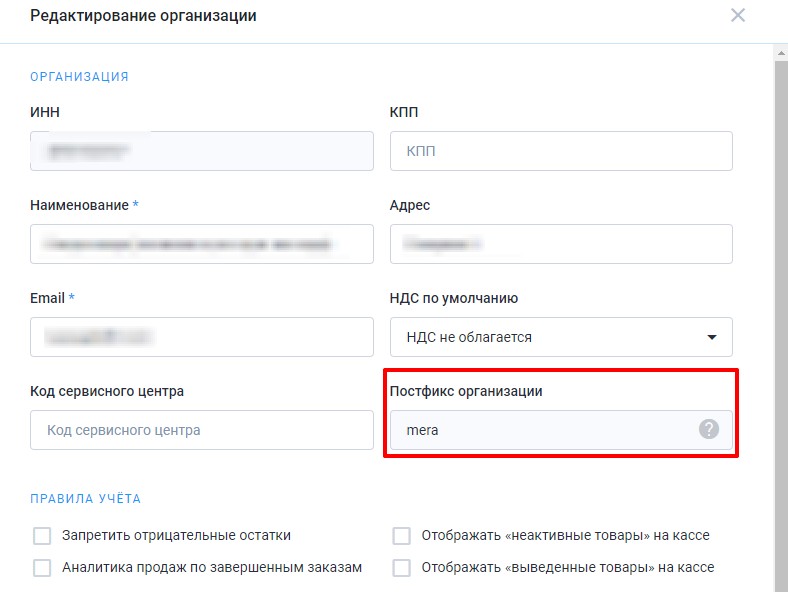
Task: Click the Постфикс организации label
Action: pyautogui.click(x=465, y=391)
